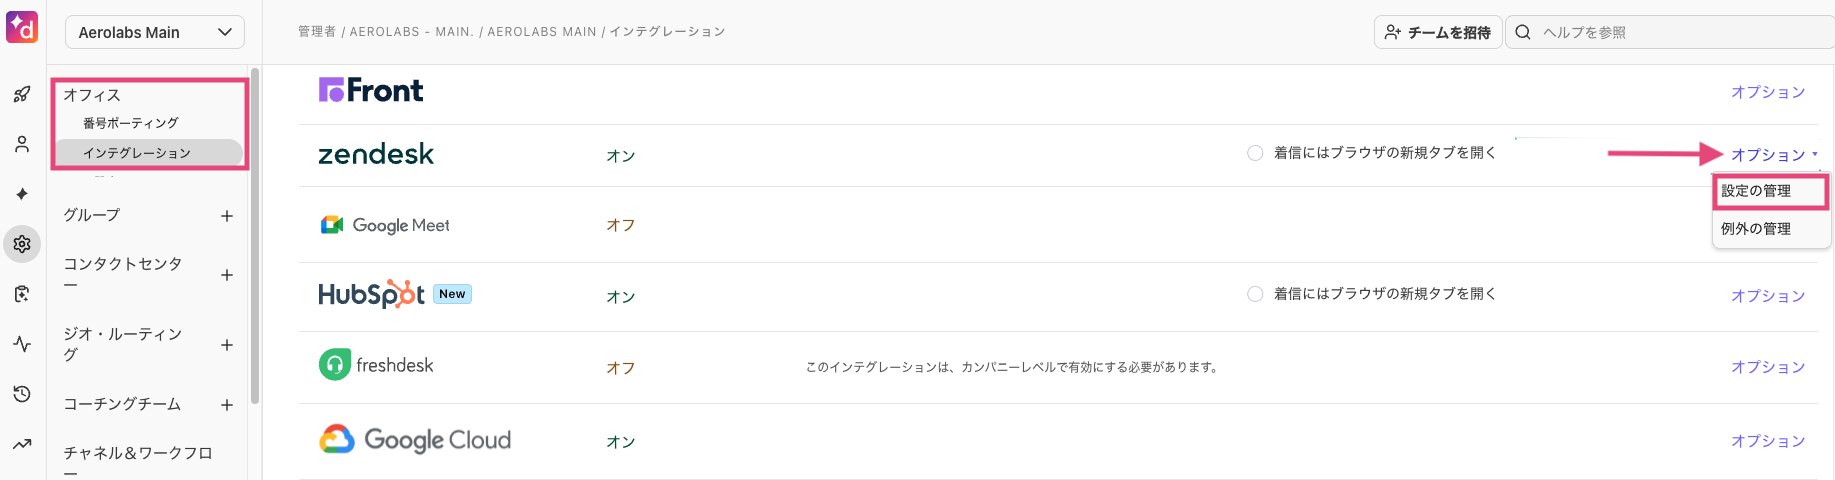Open the rocket launch sidebar icon
The image size is (1835, 480).
click(22, 94)
